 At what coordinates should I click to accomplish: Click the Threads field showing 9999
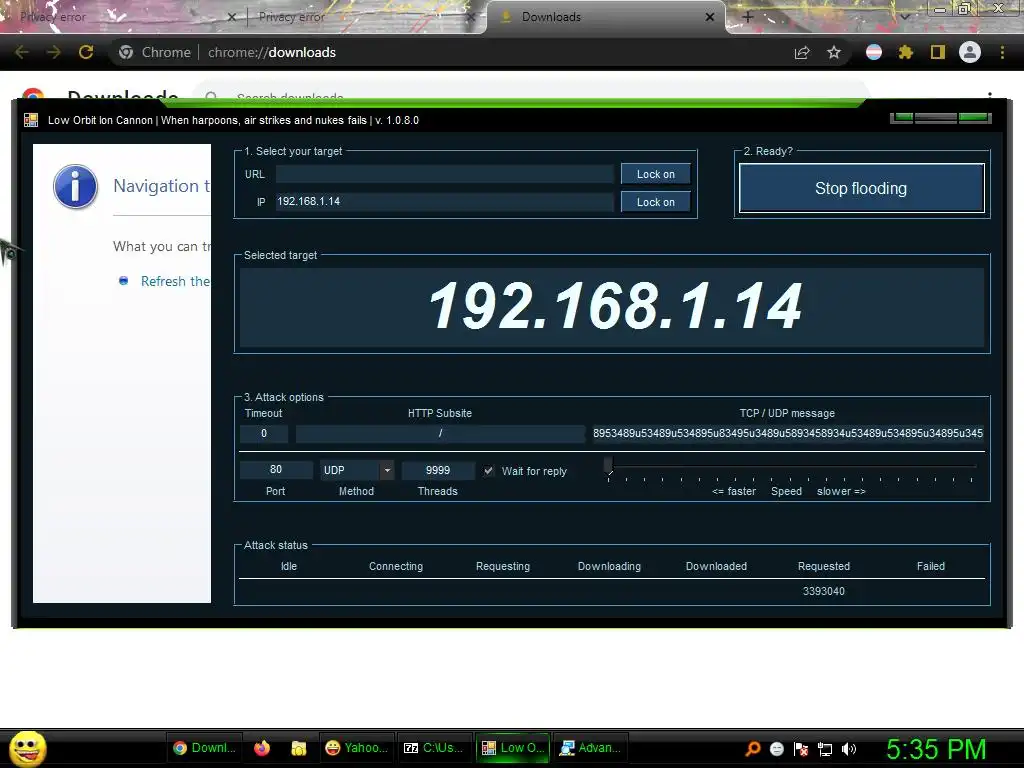(x=438, y=470)
